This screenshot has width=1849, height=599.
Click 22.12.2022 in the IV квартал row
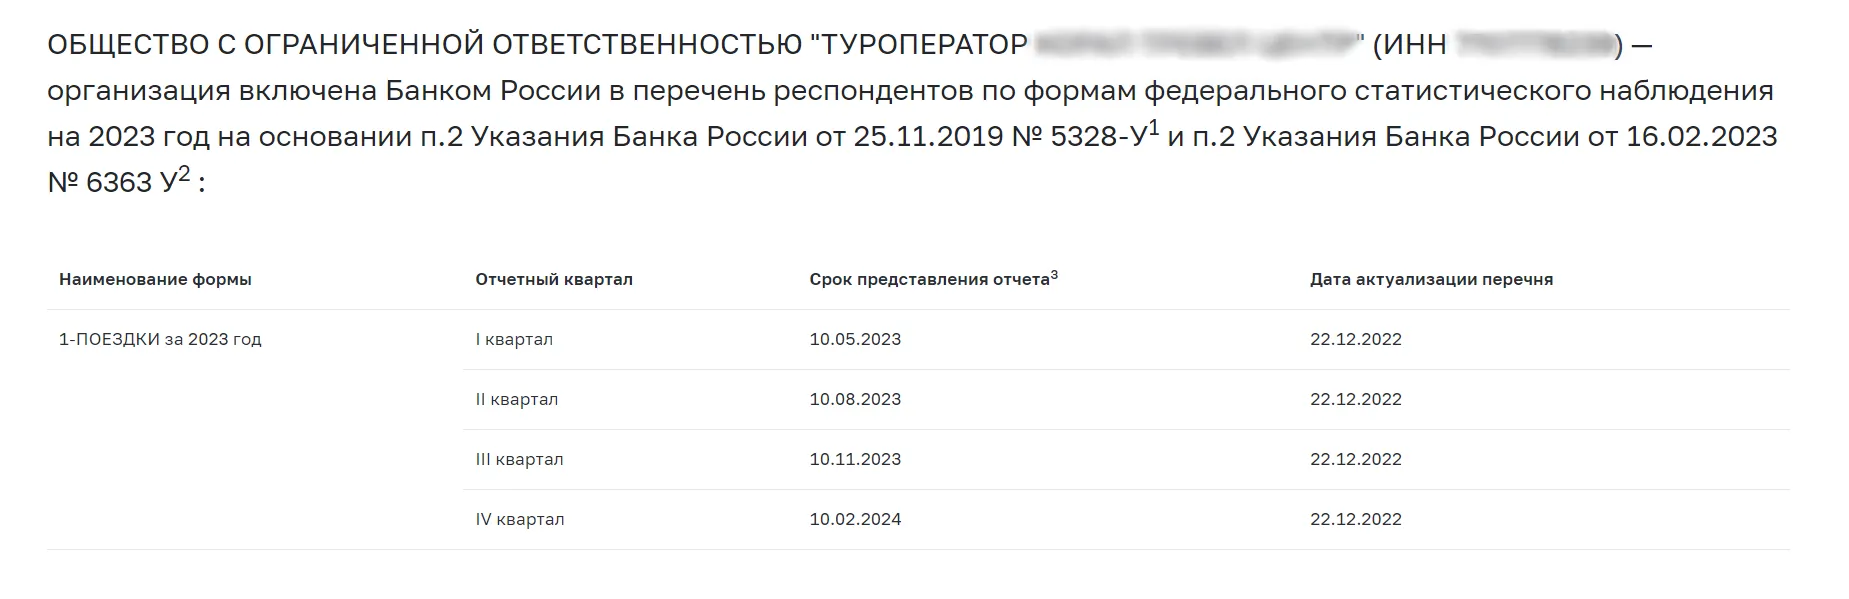(1356, 519)
